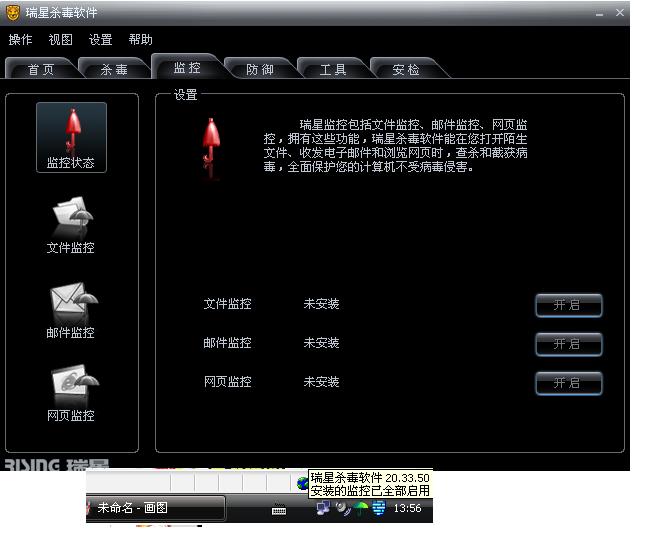Switch to the 防御 tab

pos(260,69)
